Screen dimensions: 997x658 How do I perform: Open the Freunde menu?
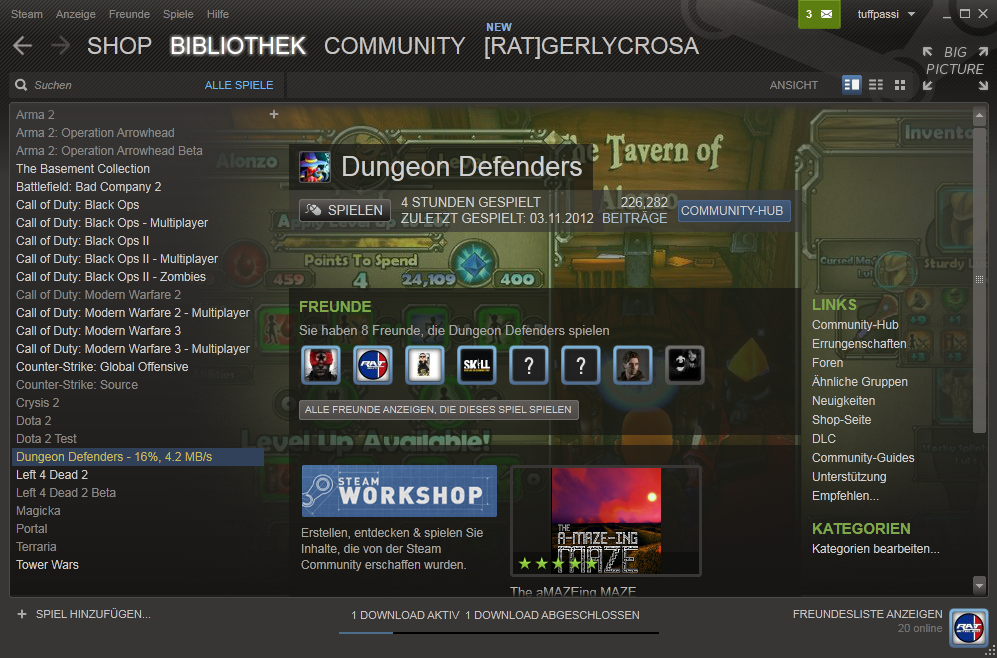pos(129,14)
